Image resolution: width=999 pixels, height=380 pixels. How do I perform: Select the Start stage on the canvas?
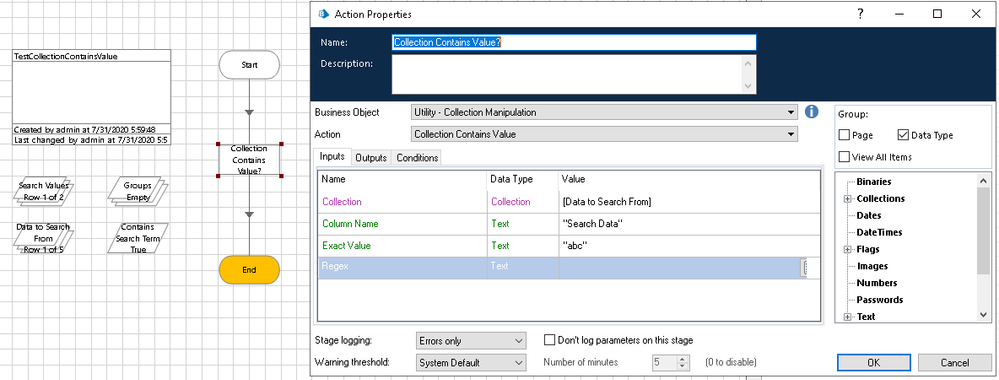249,65
